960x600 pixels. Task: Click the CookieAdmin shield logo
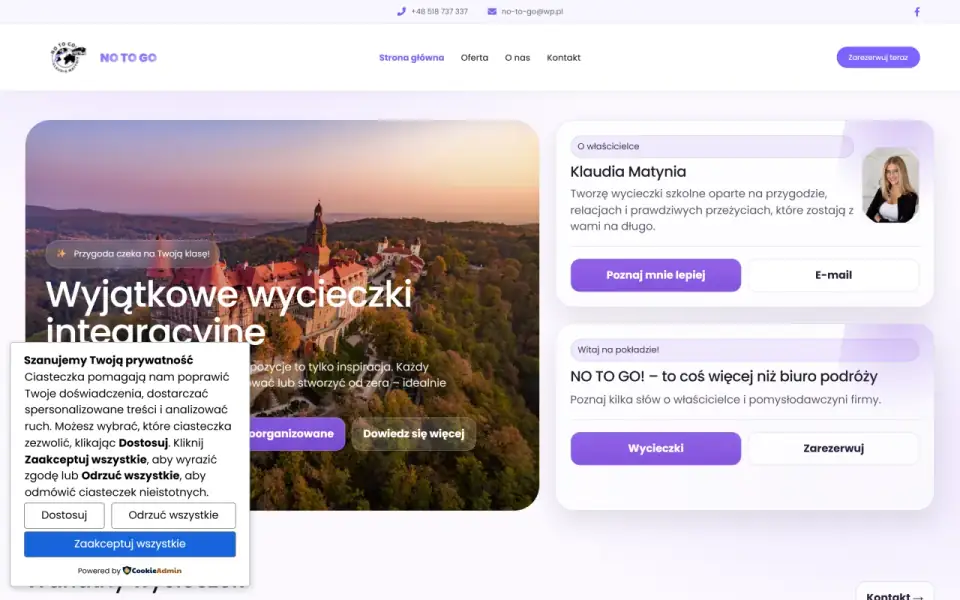(x=127, y=570)
